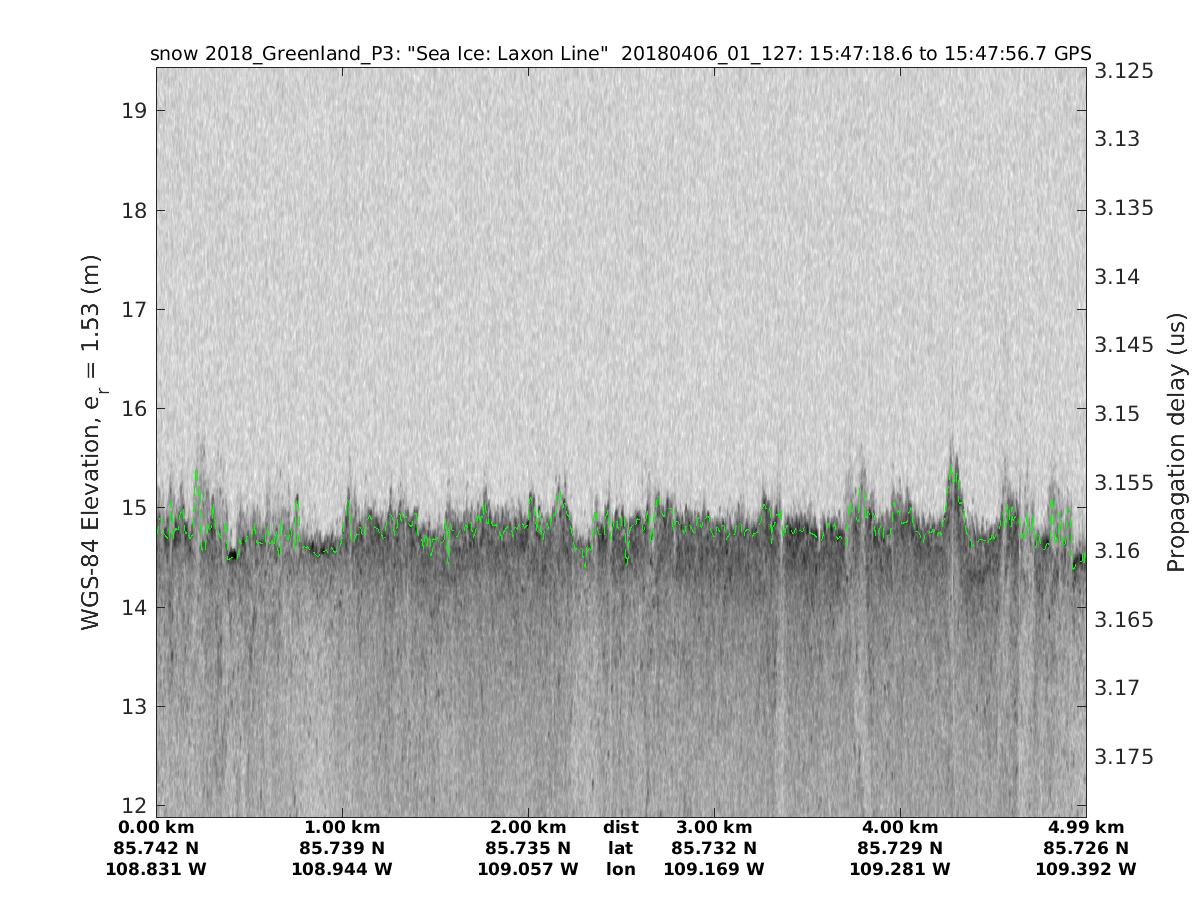Click the 'lon' legend label
The image size is (1200, 900).
point(620,869)
